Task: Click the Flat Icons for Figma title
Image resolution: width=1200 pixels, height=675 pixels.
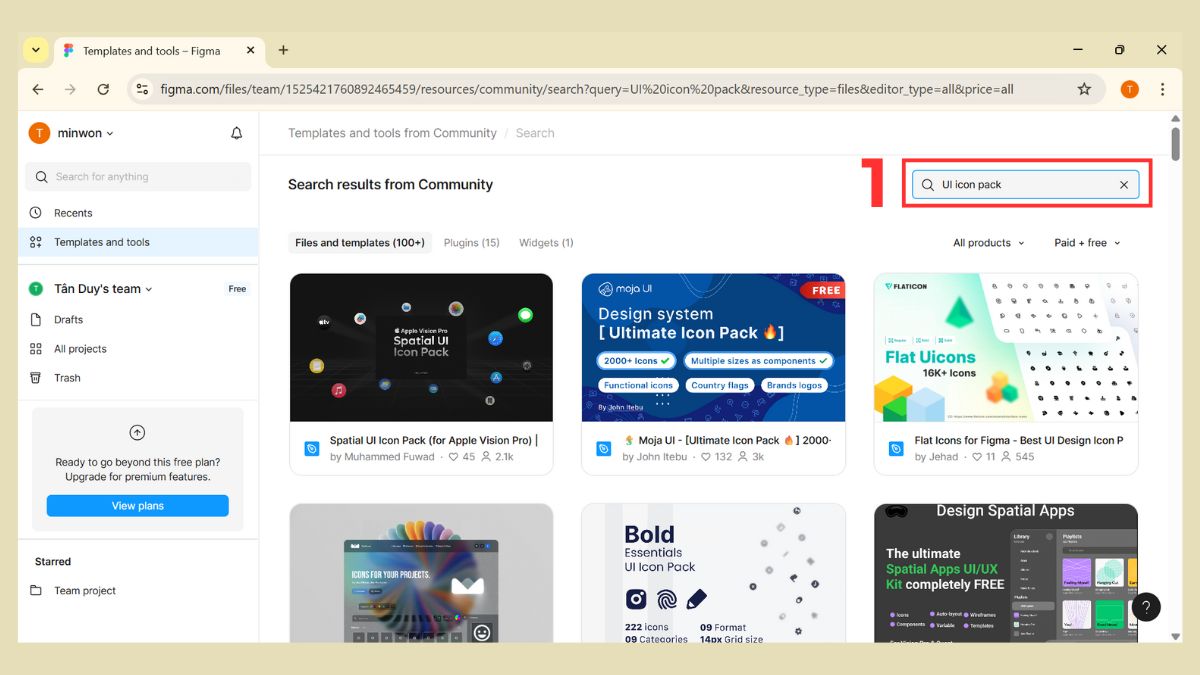Action: point(1019,440)
